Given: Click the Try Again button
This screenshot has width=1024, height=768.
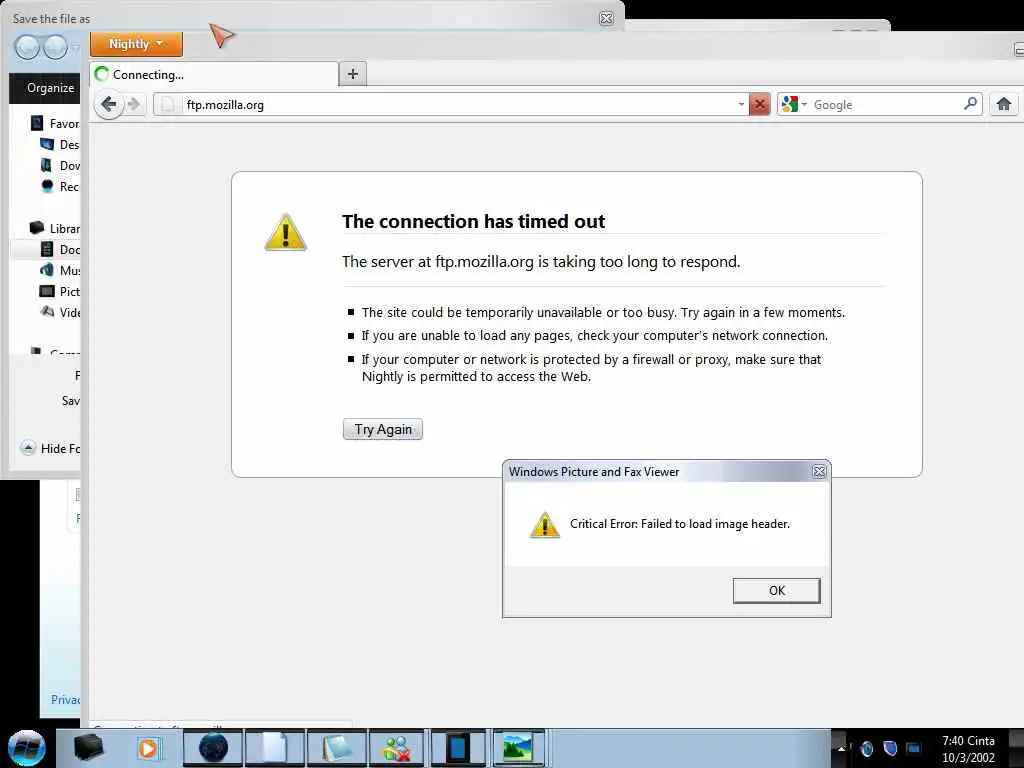Looking at the screenshot, I should (x=383, y=429).
